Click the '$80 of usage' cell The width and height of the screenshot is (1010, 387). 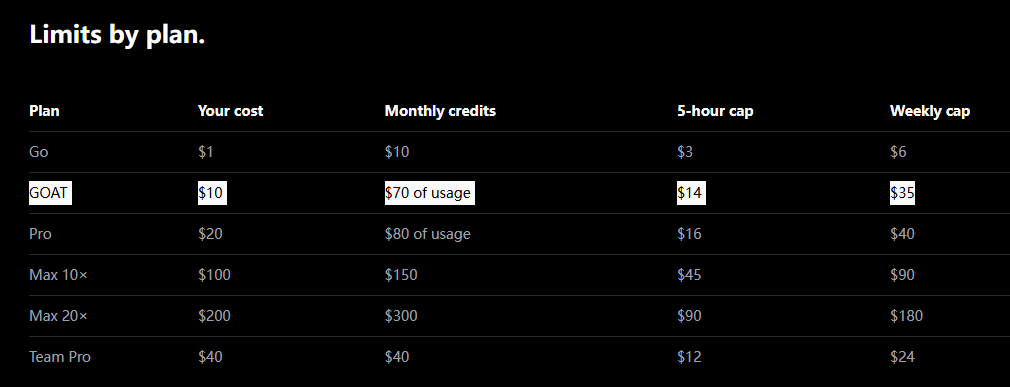[428, 234]
